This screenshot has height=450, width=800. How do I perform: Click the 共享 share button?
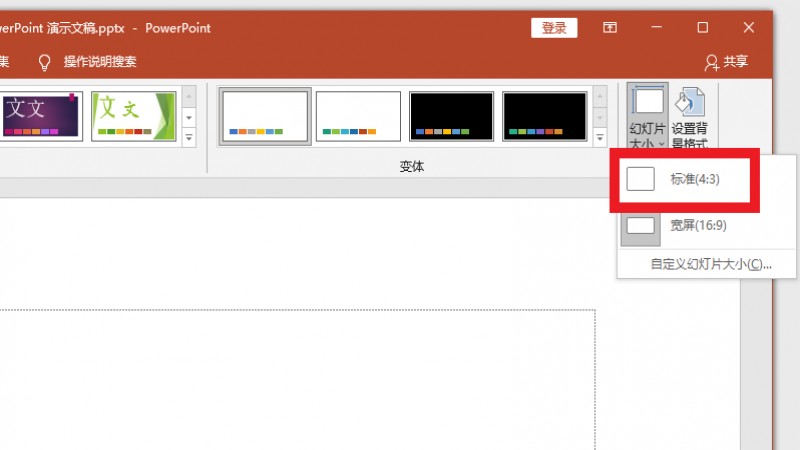[727, 62]
